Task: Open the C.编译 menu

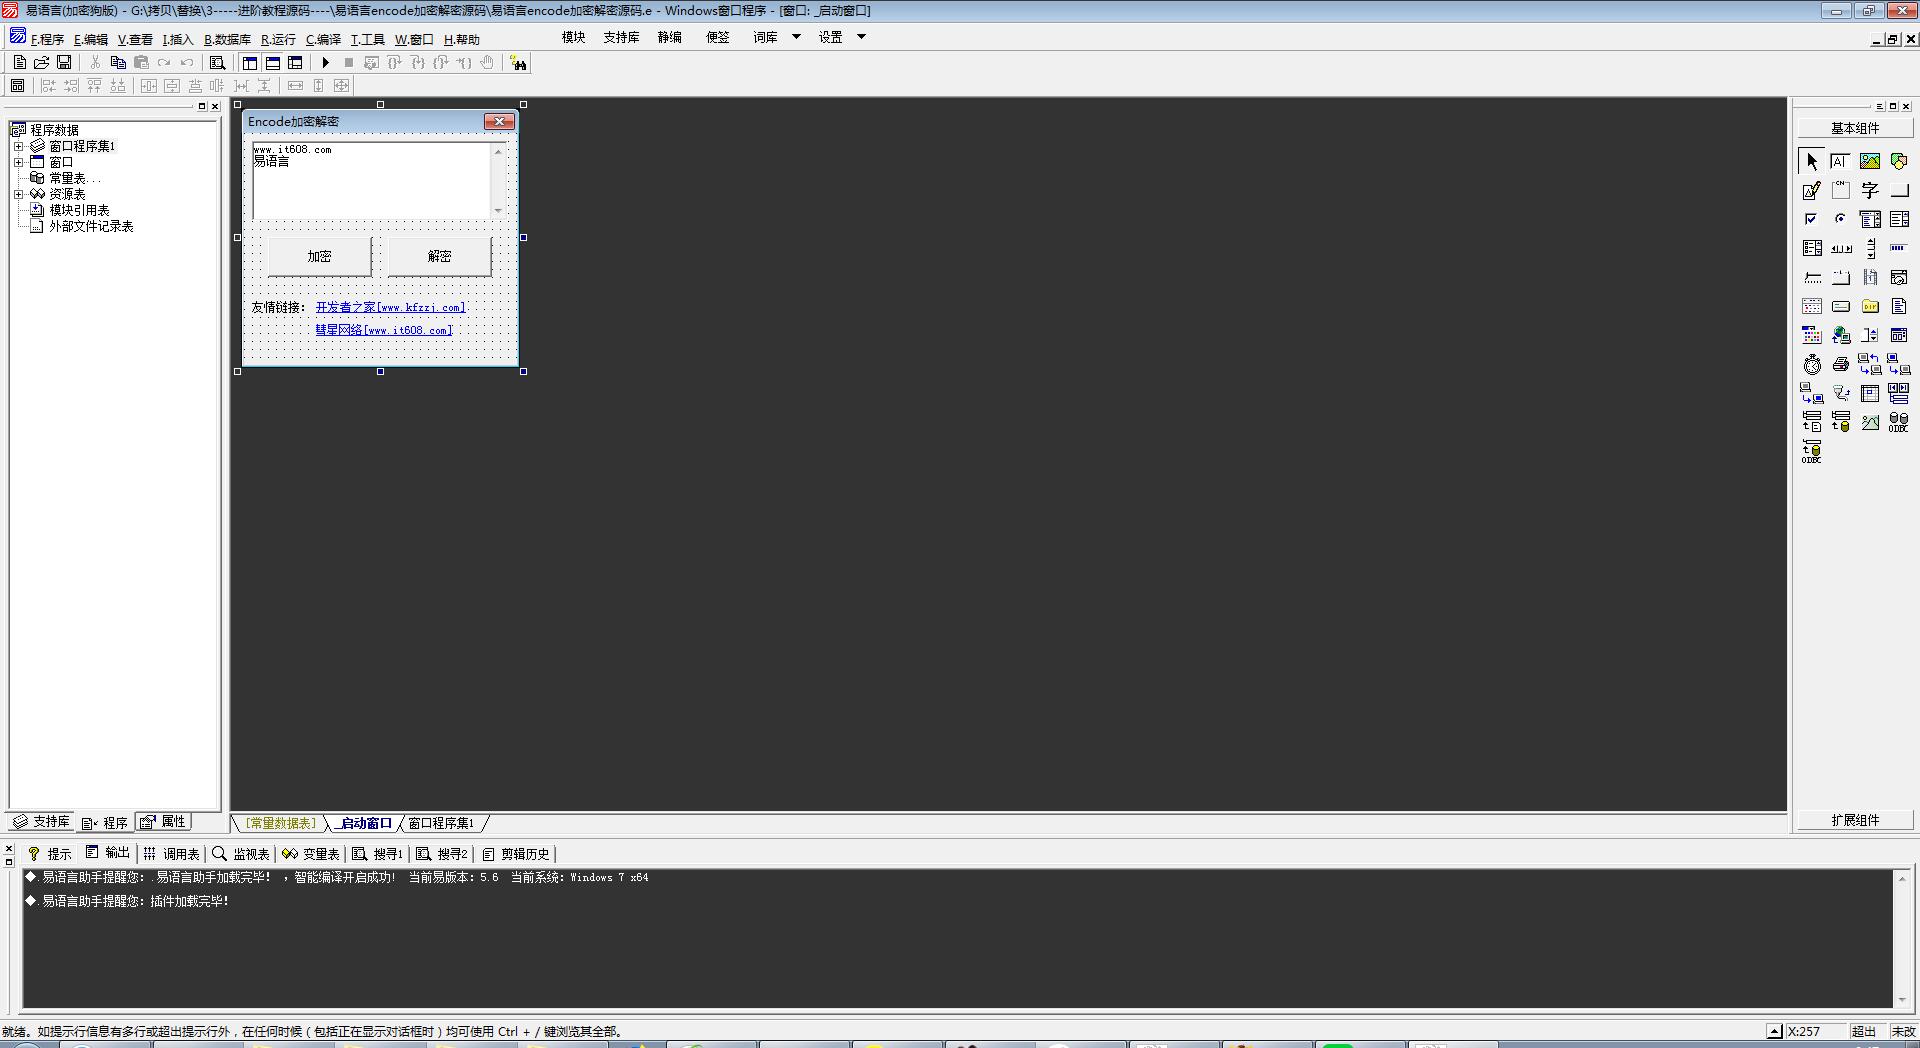Action: (323, 39)
